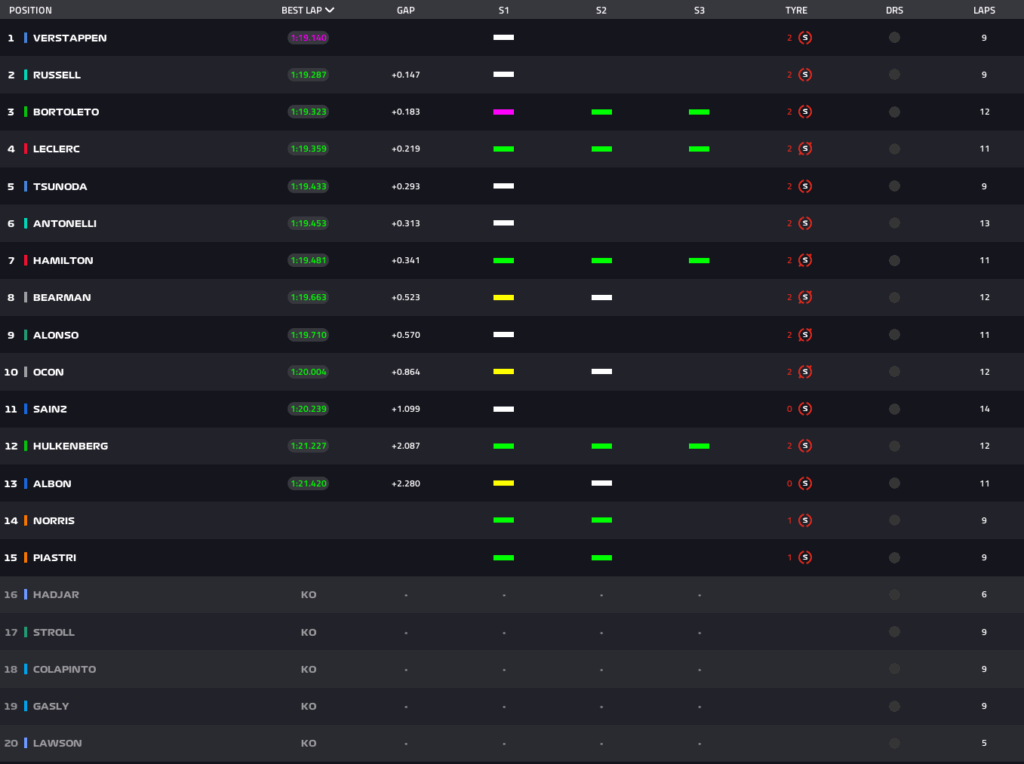Click the Position column header
Image resolution: width=1024 pixels, height=764 pixels.
point(30,10)
